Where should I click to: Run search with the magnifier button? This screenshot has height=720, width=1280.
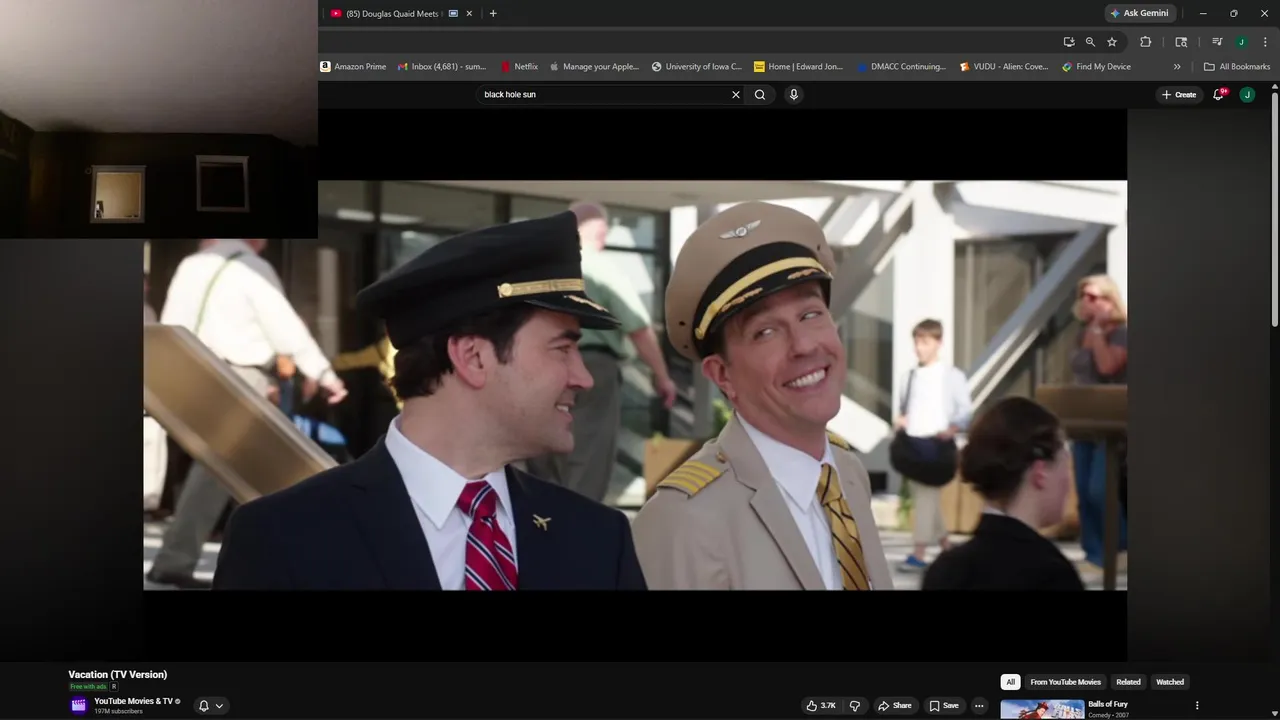click(760, 95)
